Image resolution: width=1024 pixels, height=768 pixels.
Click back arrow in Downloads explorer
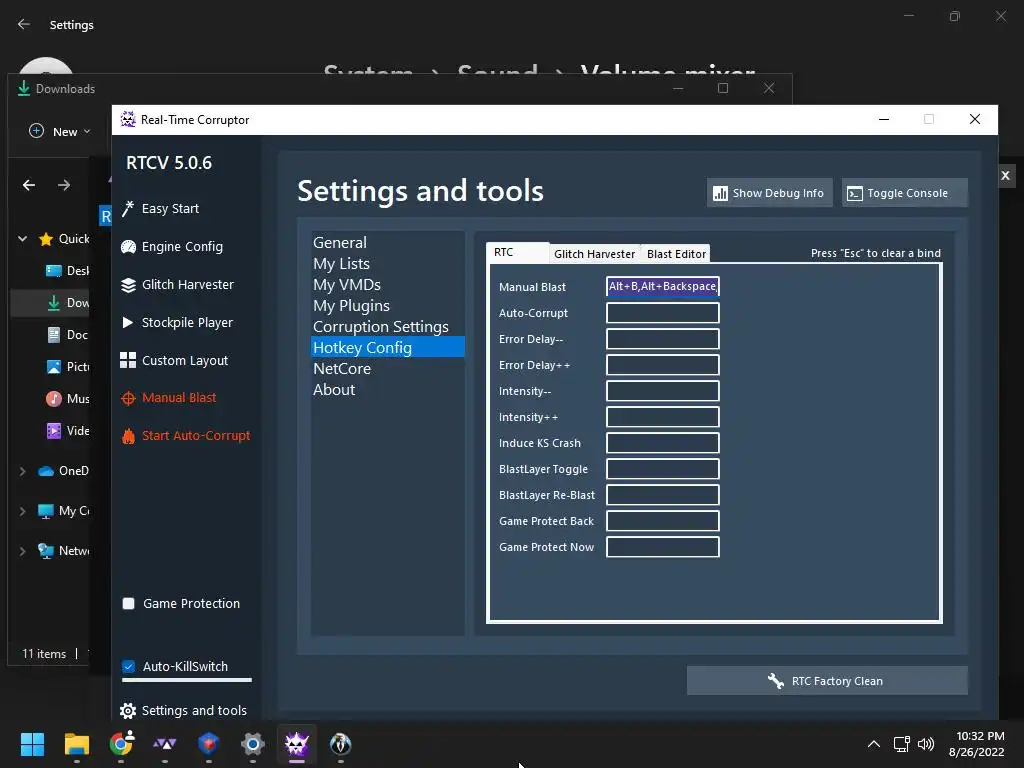coord(29,185)
